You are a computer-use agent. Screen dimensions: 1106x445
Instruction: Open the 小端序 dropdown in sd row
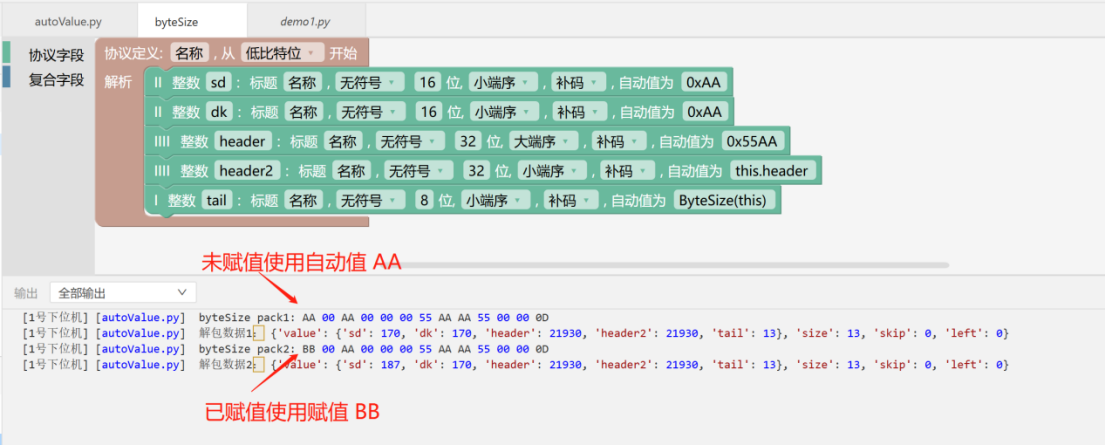(504, 83)
